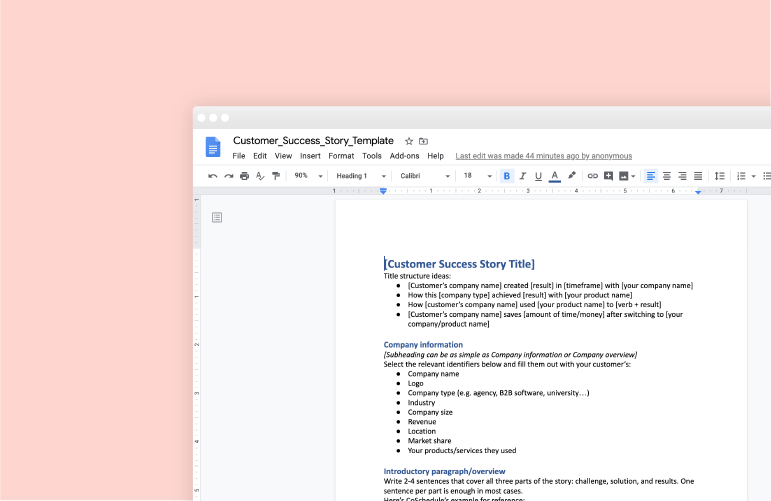
Task: Toggle Italic formatting
Action: coord(523,176)
